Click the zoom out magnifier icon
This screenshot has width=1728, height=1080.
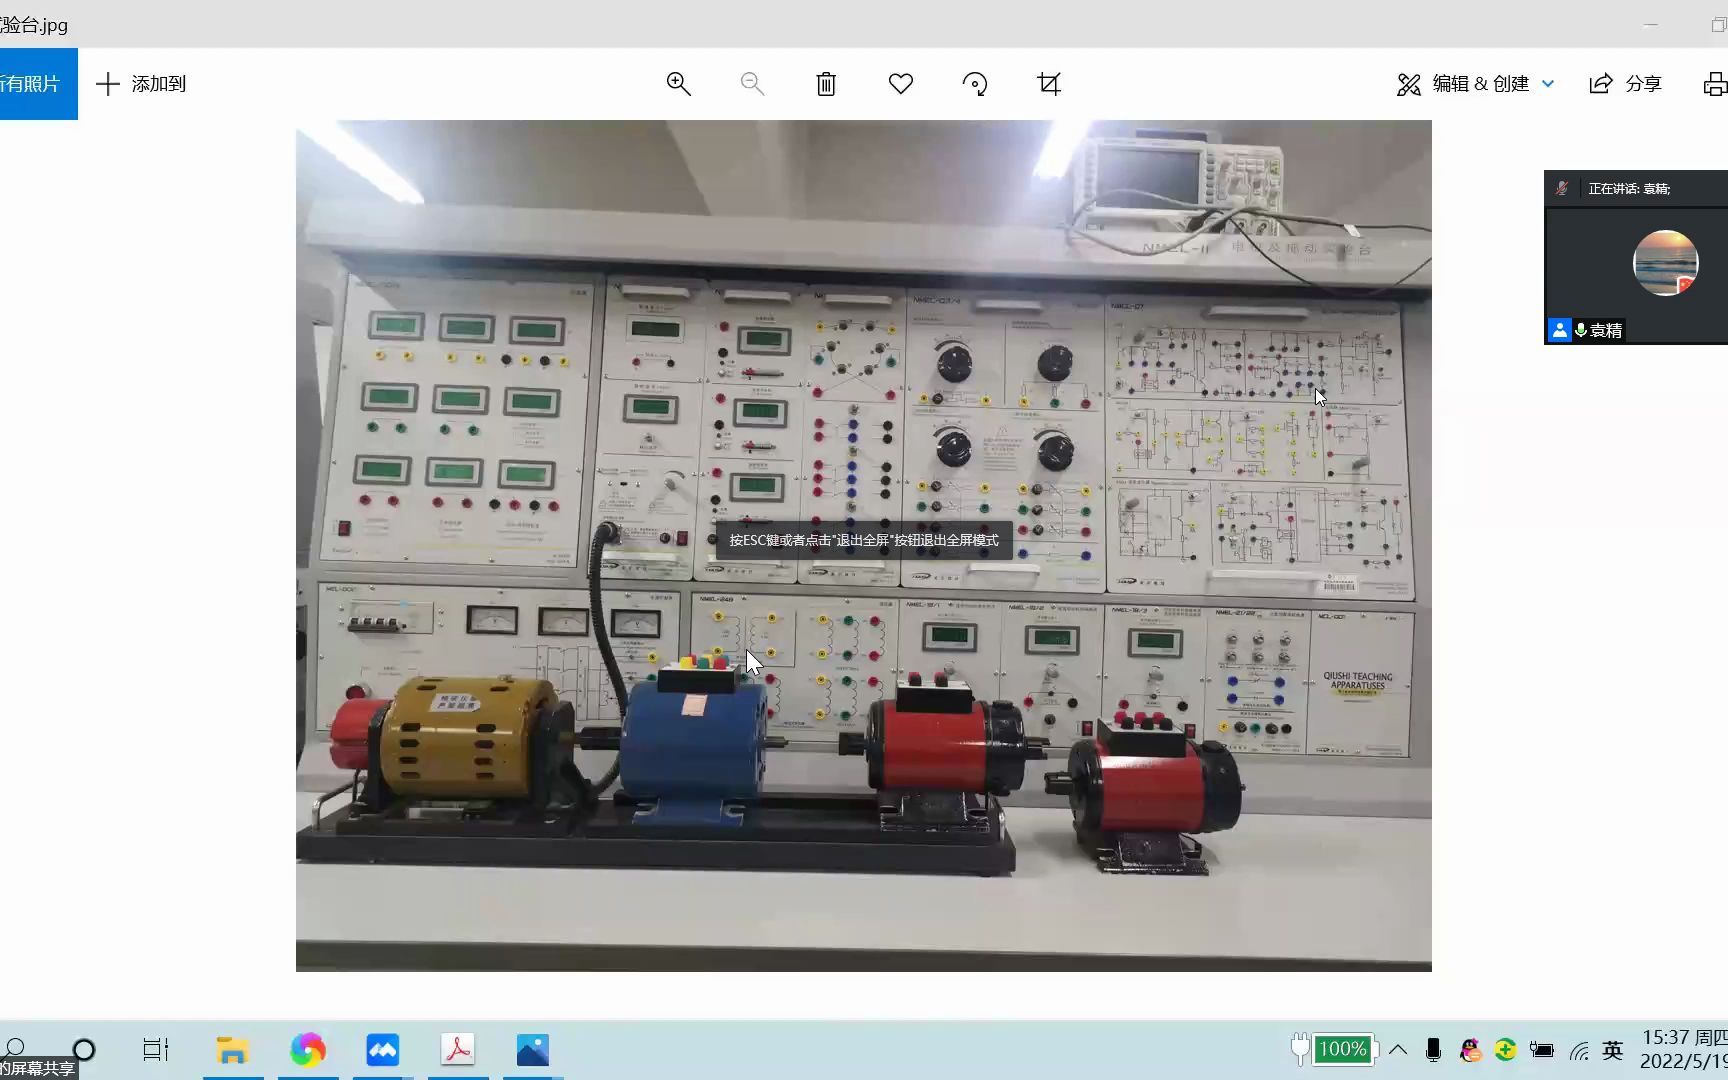(x=752, y=84)
